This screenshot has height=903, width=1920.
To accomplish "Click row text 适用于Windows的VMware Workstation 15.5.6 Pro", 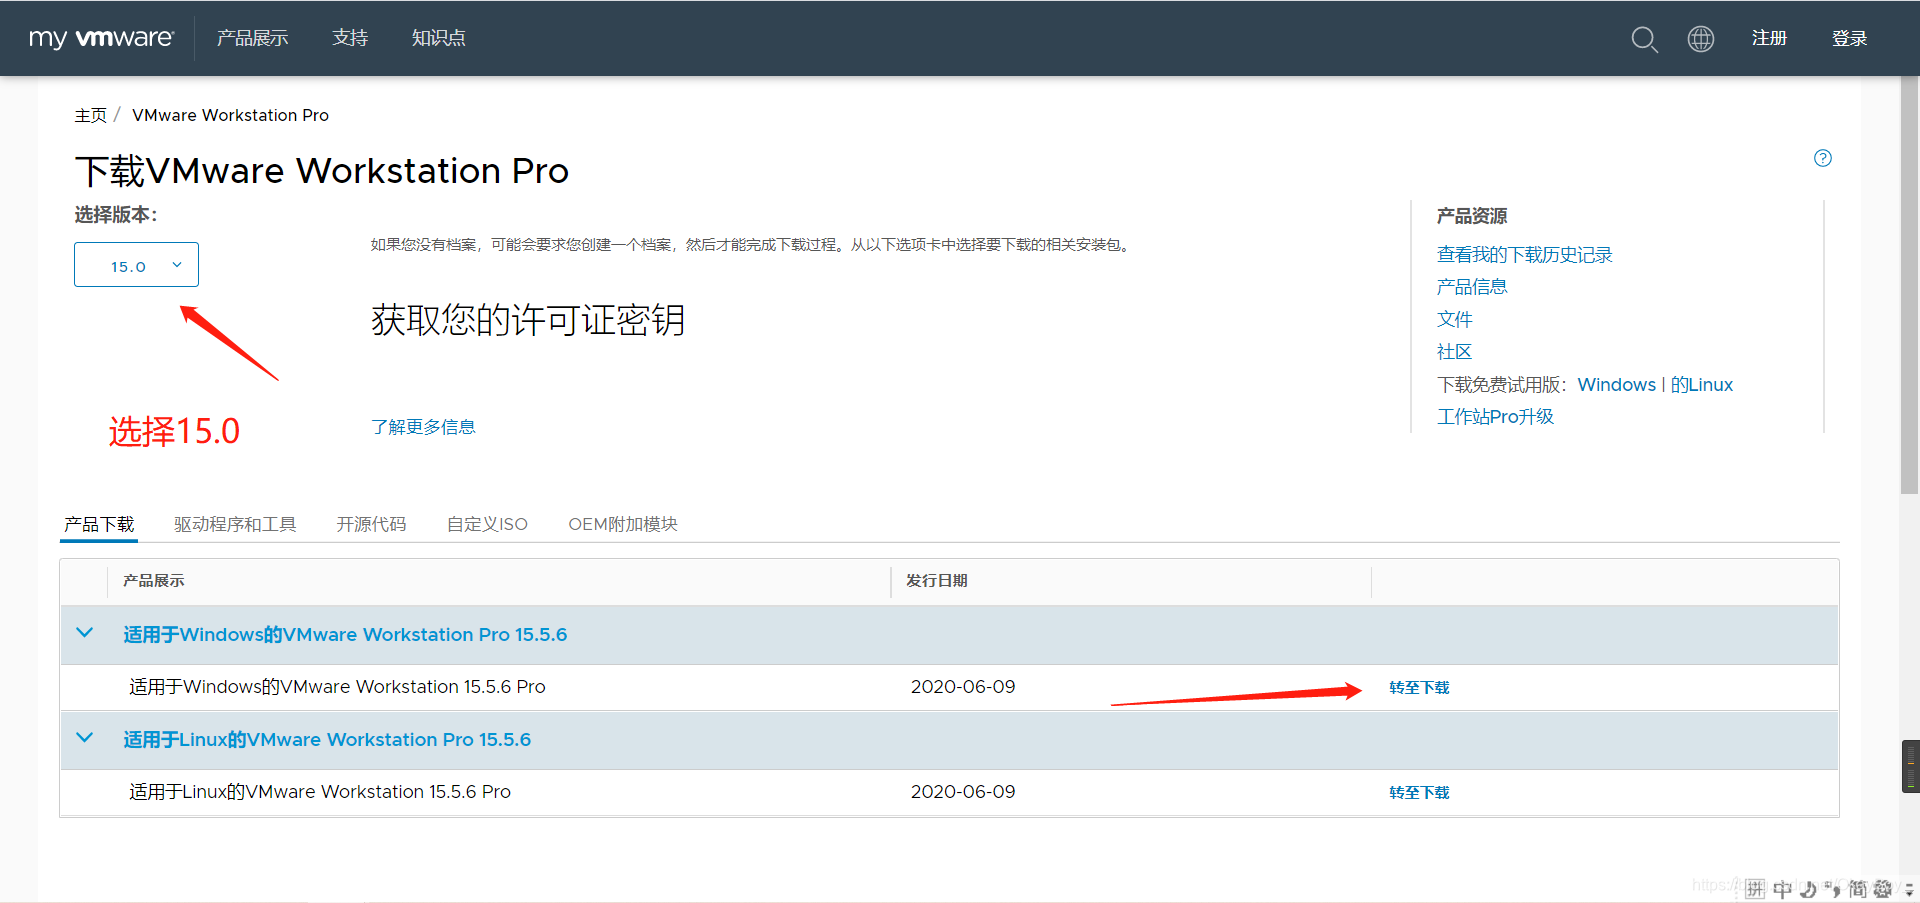I will click(337, 687).
